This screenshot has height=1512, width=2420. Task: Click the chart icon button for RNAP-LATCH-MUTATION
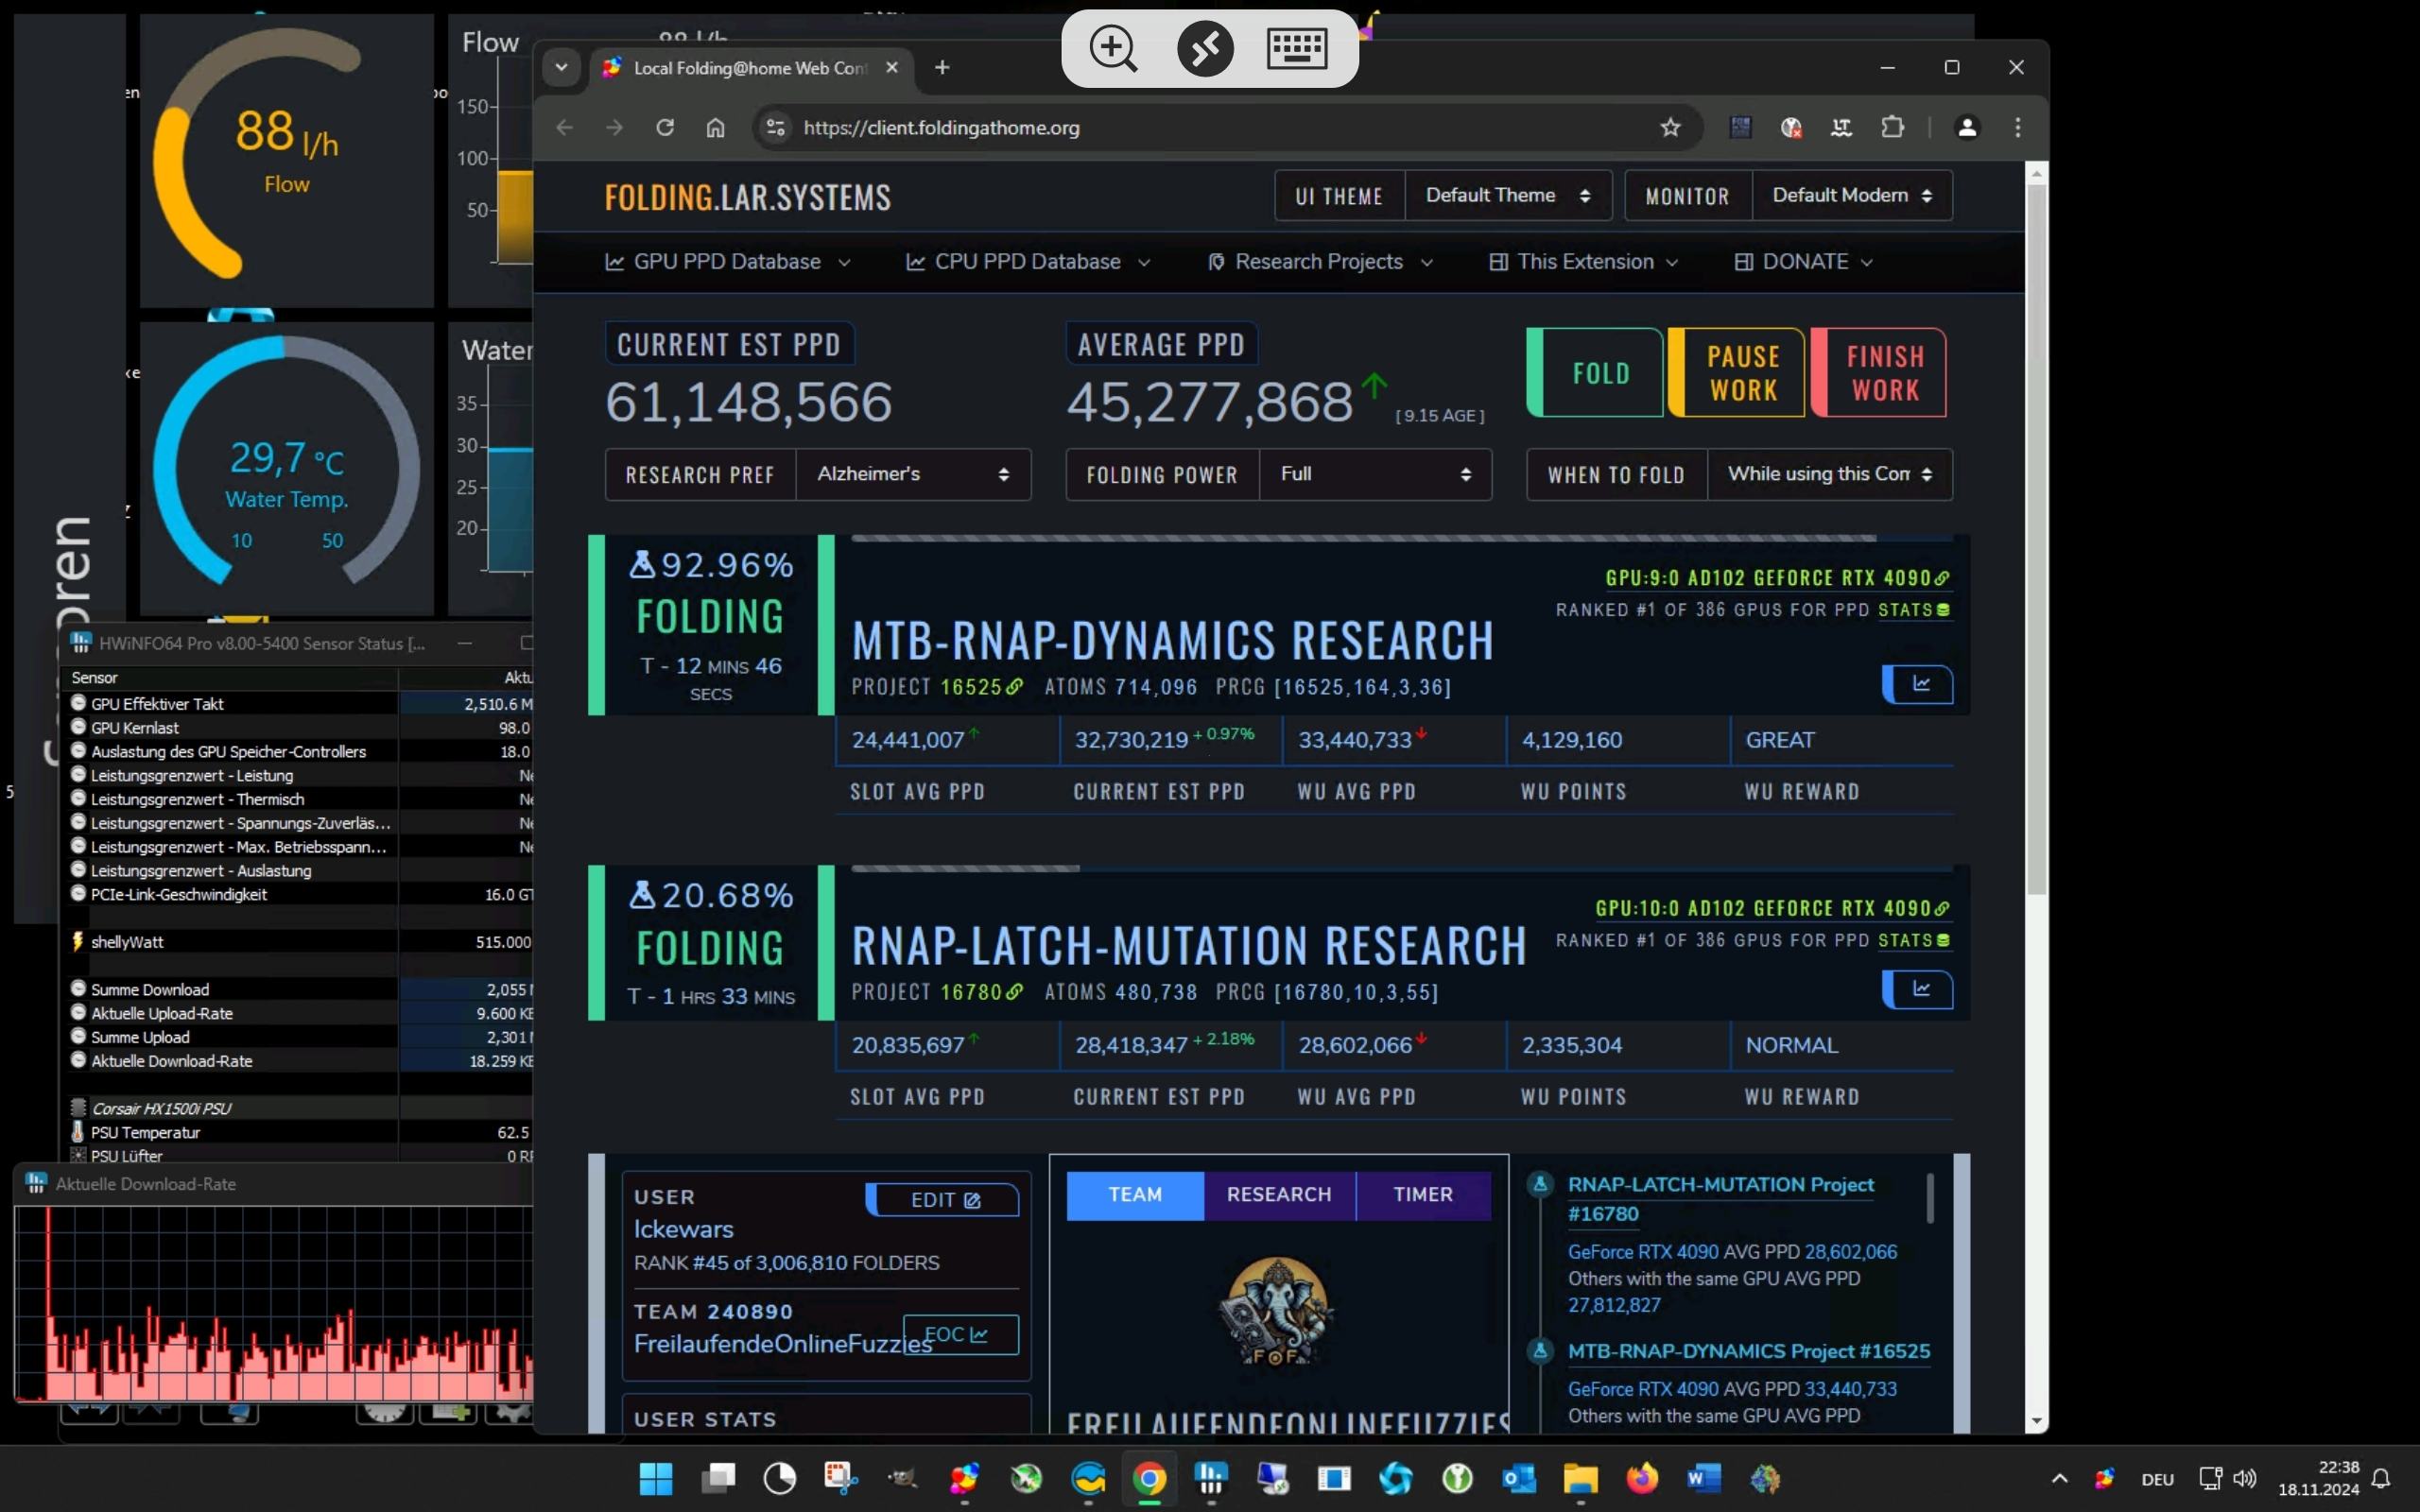[1918, 989]
